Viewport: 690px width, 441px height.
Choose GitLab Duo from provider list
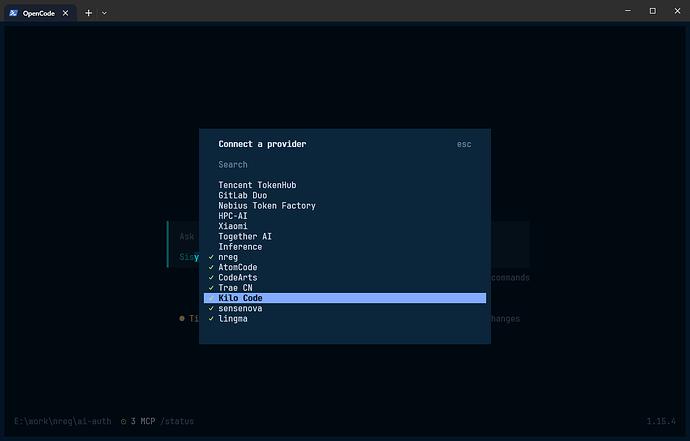(x=345, y=195)
